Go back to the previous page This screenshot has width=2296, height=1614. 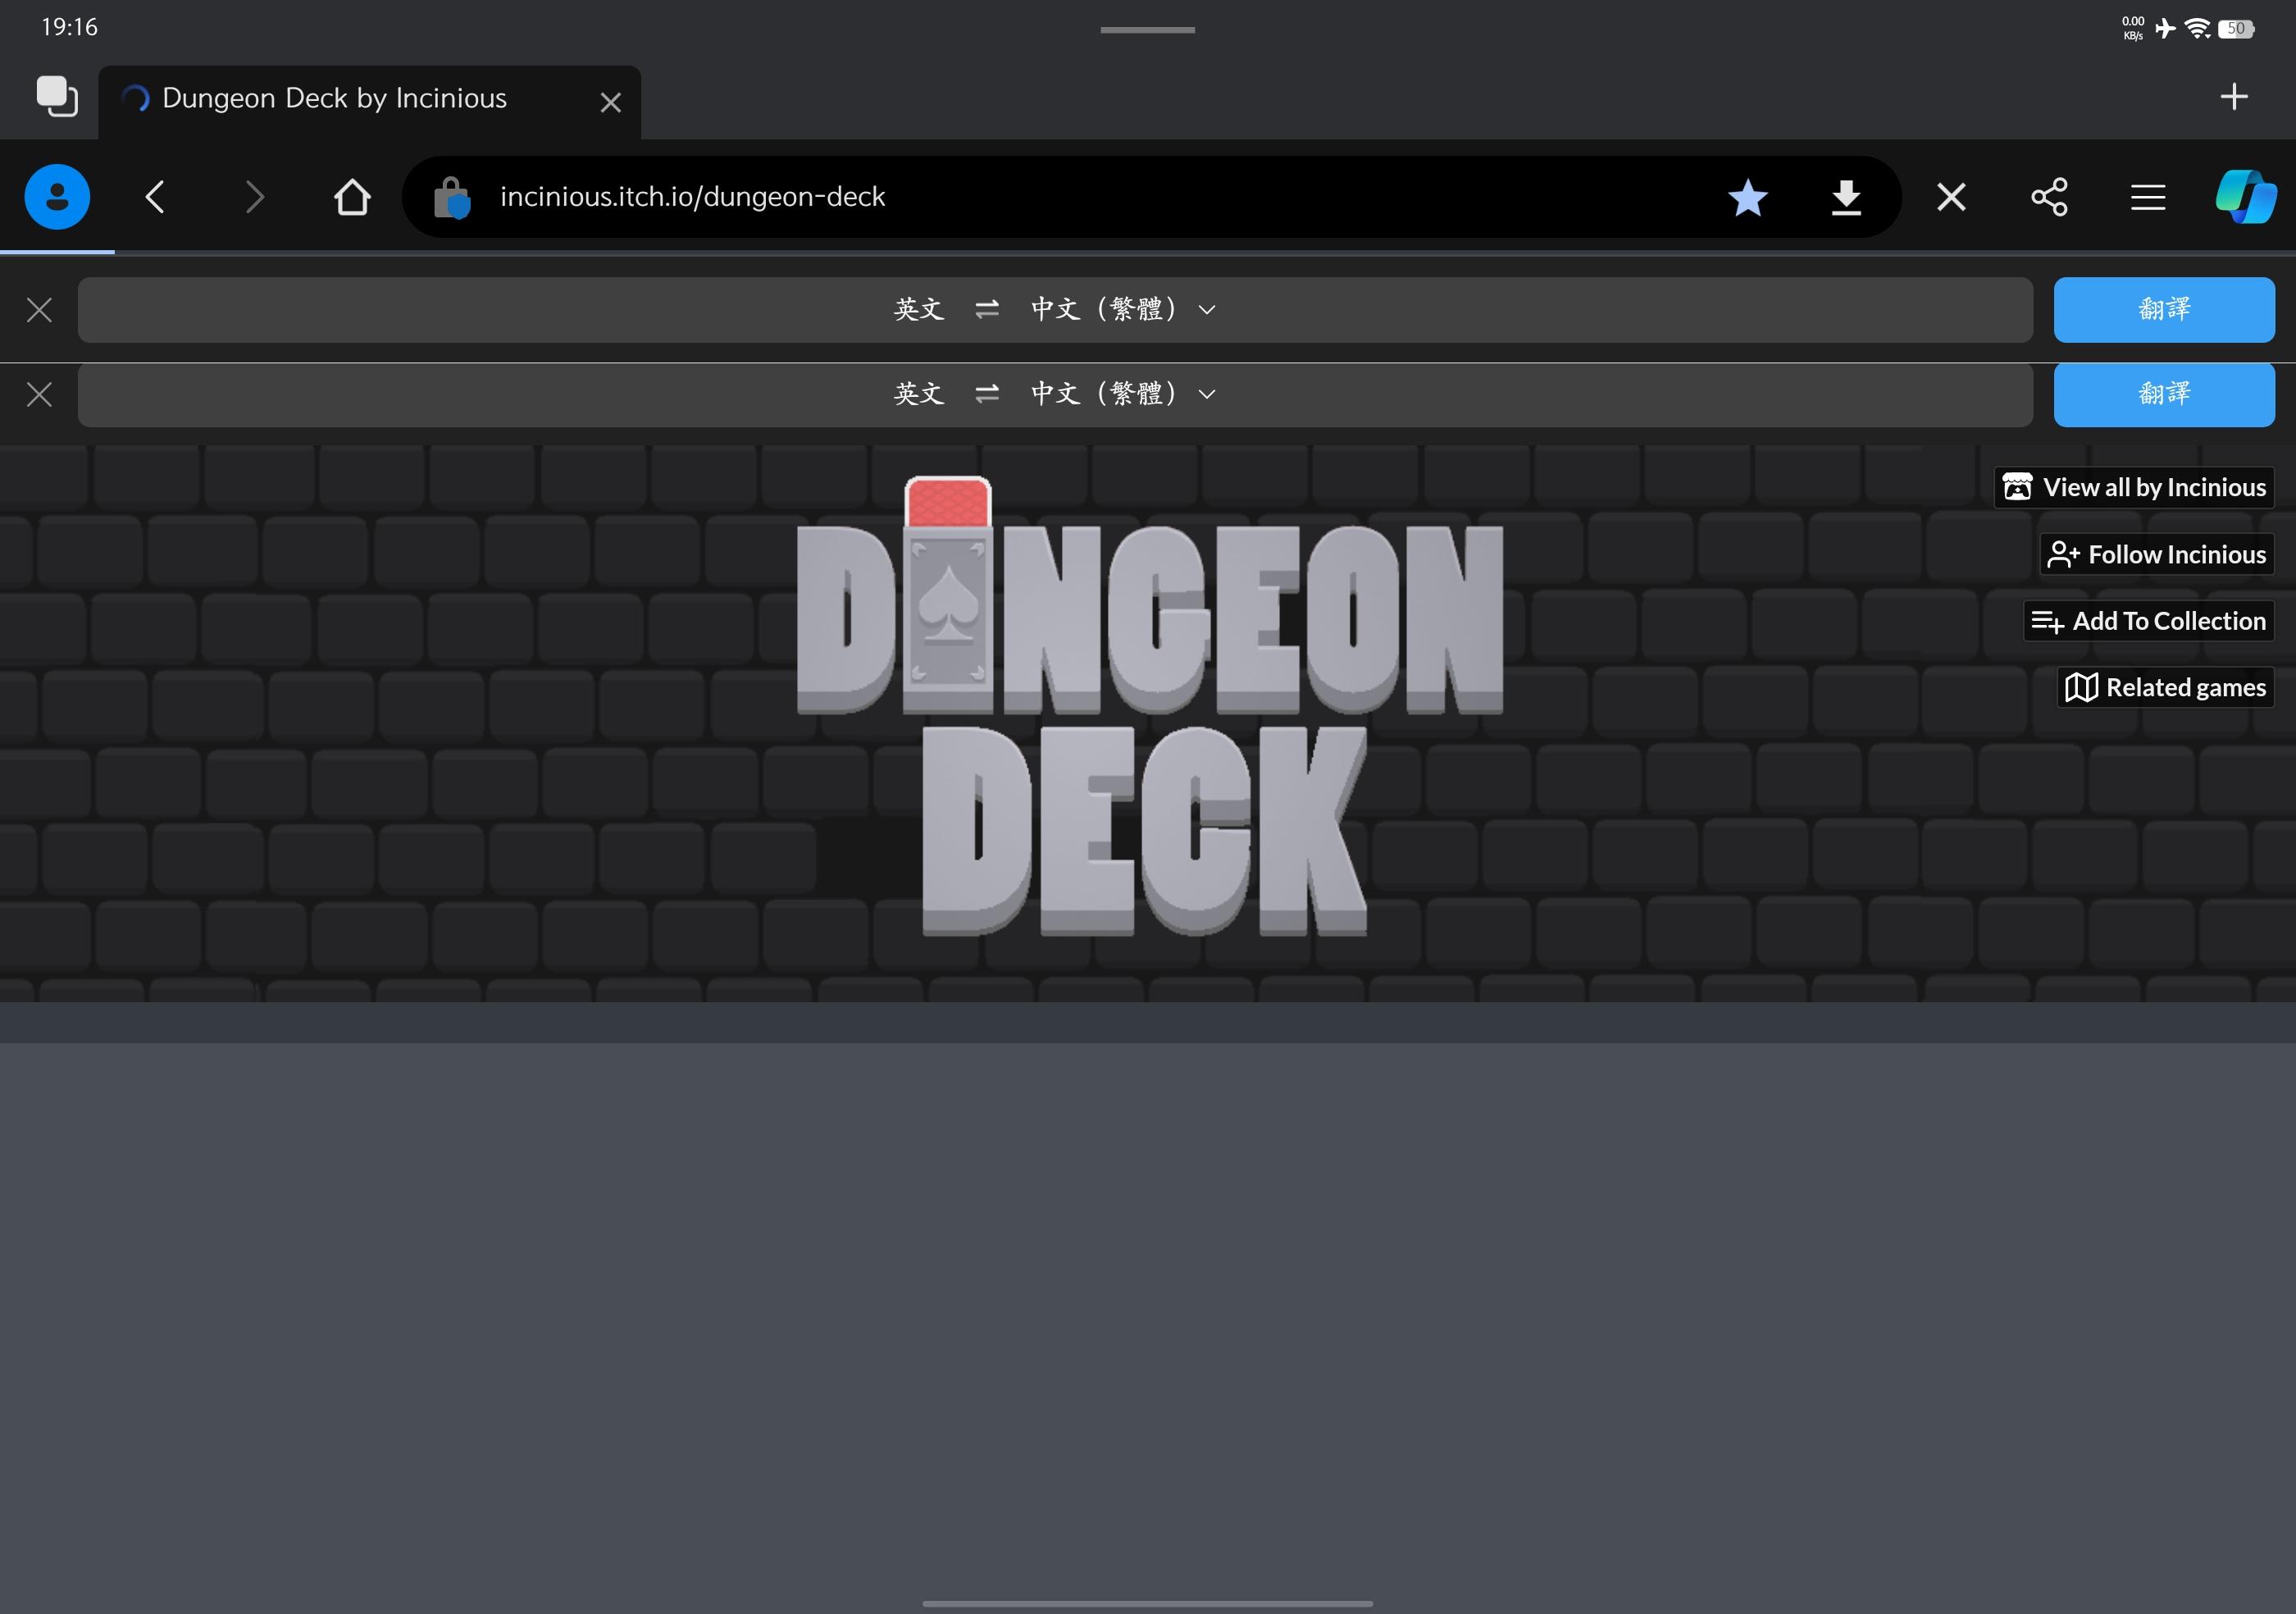click(x=155, y=197)
